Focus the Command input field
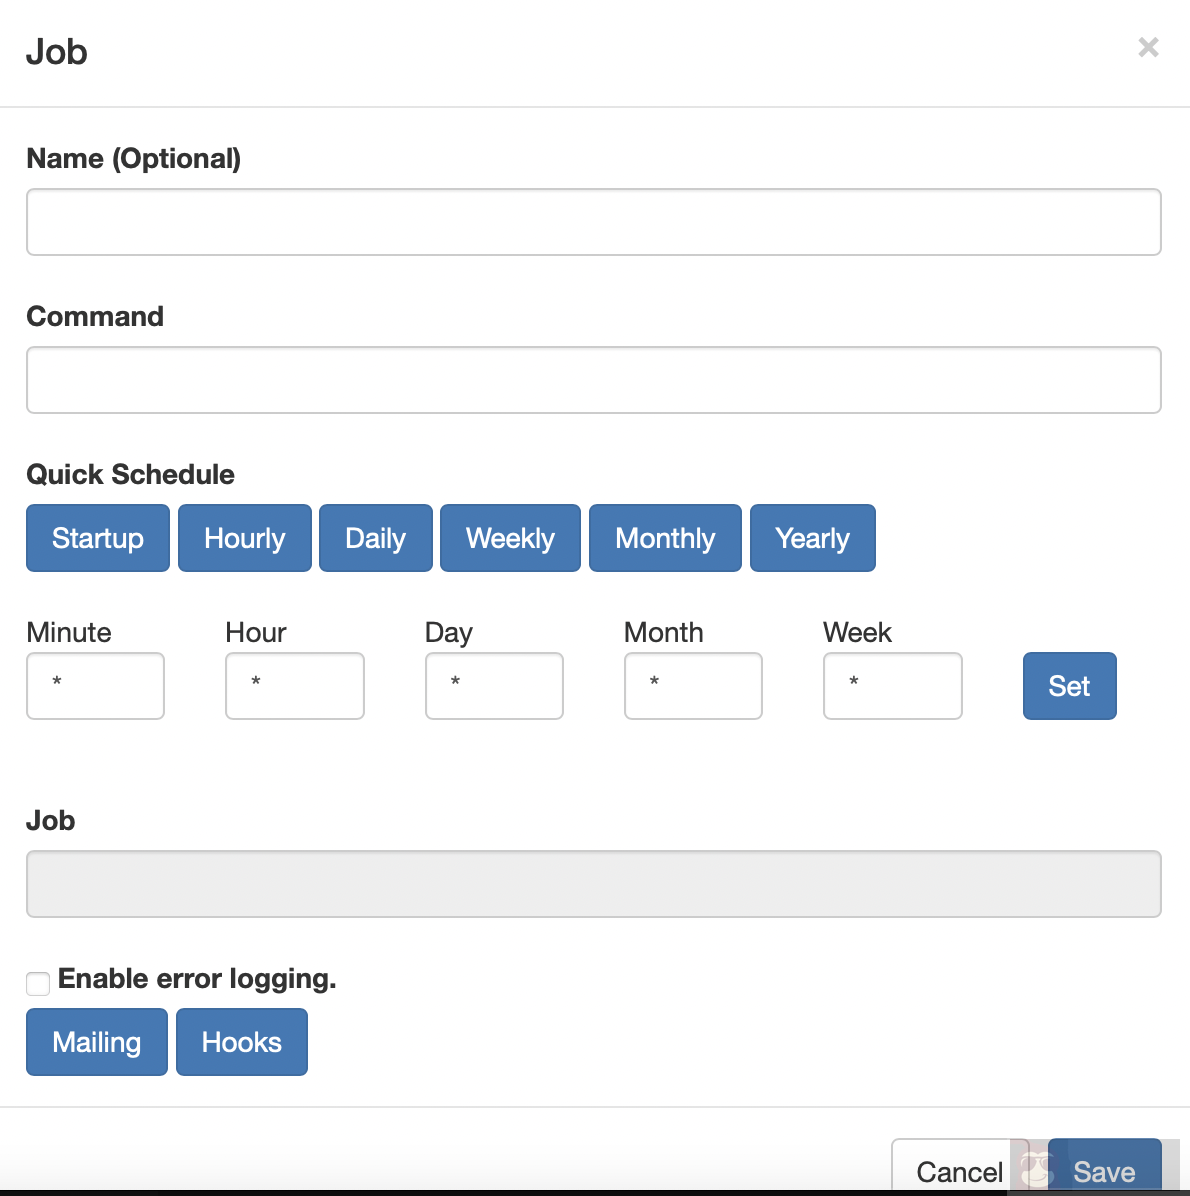Viewport: 1190px width, 1196px height. coord(593,380)
